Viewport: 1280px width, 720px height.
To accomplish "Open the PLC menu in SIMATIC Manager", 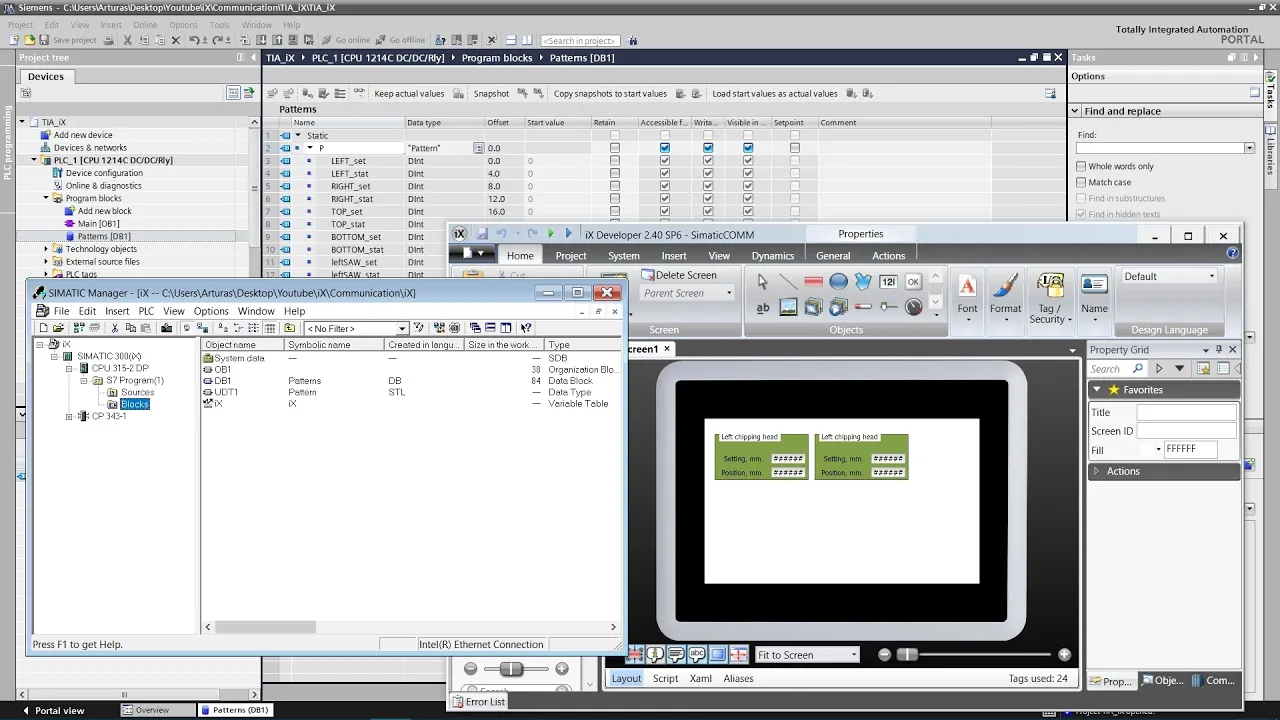I will pos(146,311).
